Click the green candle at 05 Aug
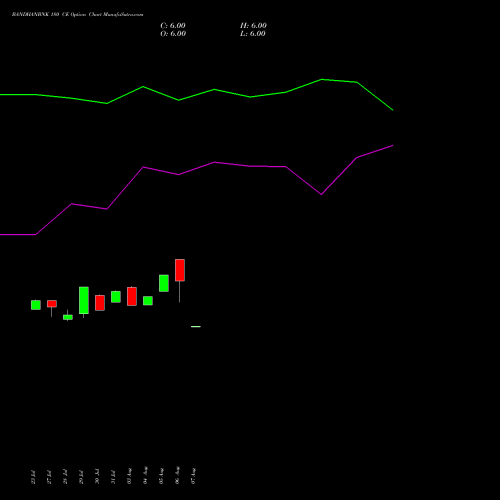The image size is (500, 500). click(164, 283)
